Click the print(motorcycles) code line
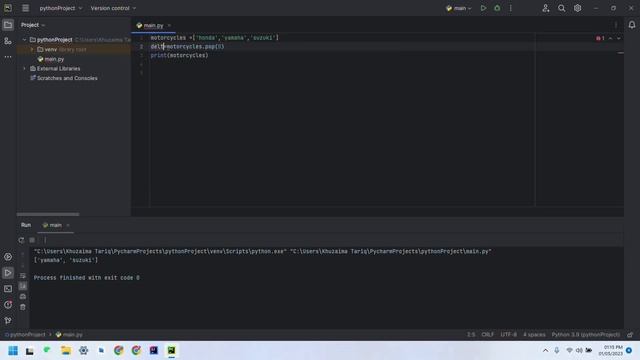This screenshot has width=640, height=360. click(179, 56)
